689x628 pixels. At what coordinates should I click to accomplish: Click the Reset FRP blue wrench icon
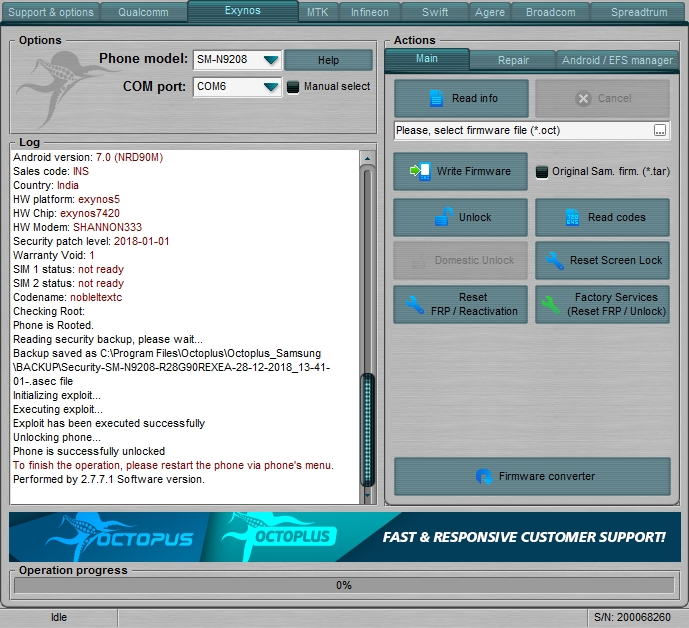pos(414,305)
